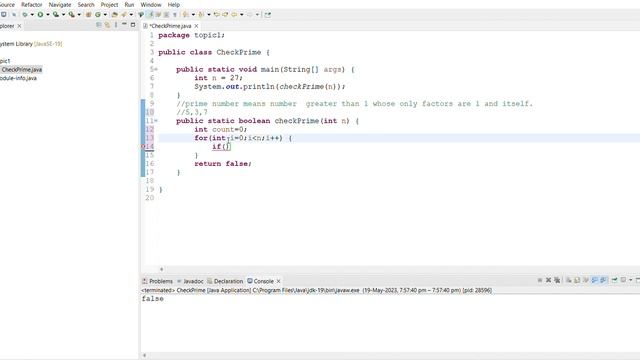This screenshot has width=640, height=360.
Task: Click the error marker on line 14
Action: click(x=143, y=147)
